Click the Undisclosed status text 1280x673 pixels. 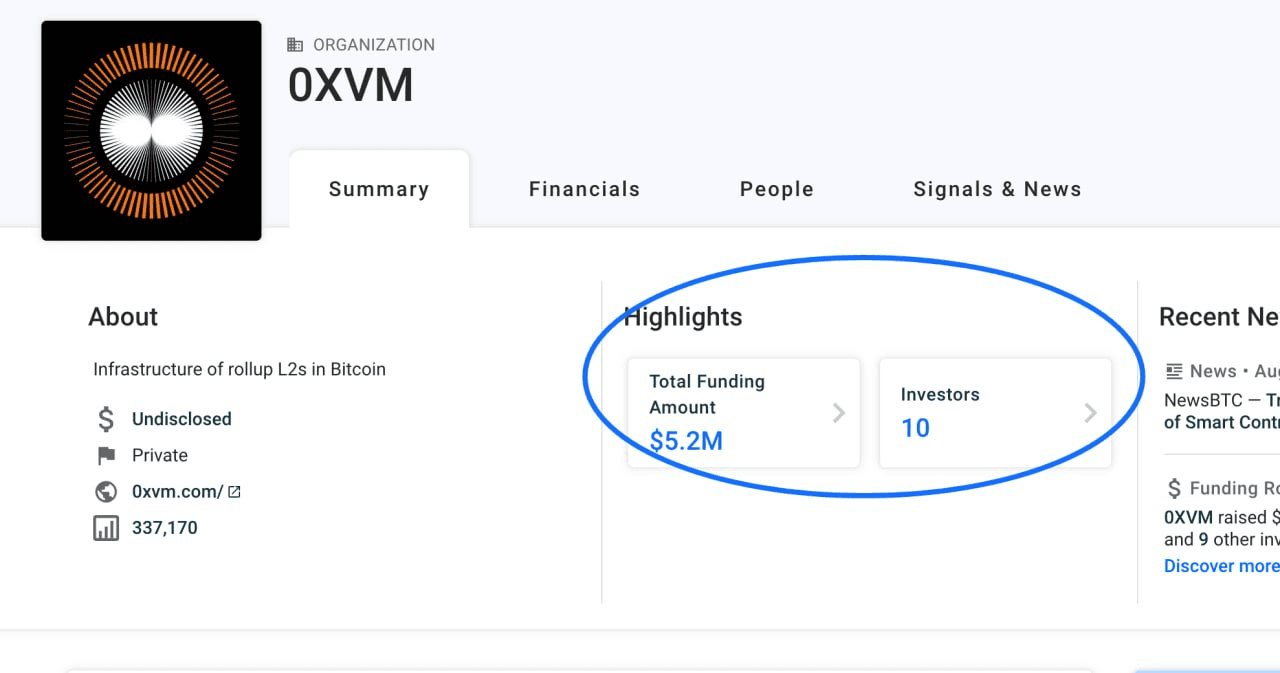tap(182, 419)
